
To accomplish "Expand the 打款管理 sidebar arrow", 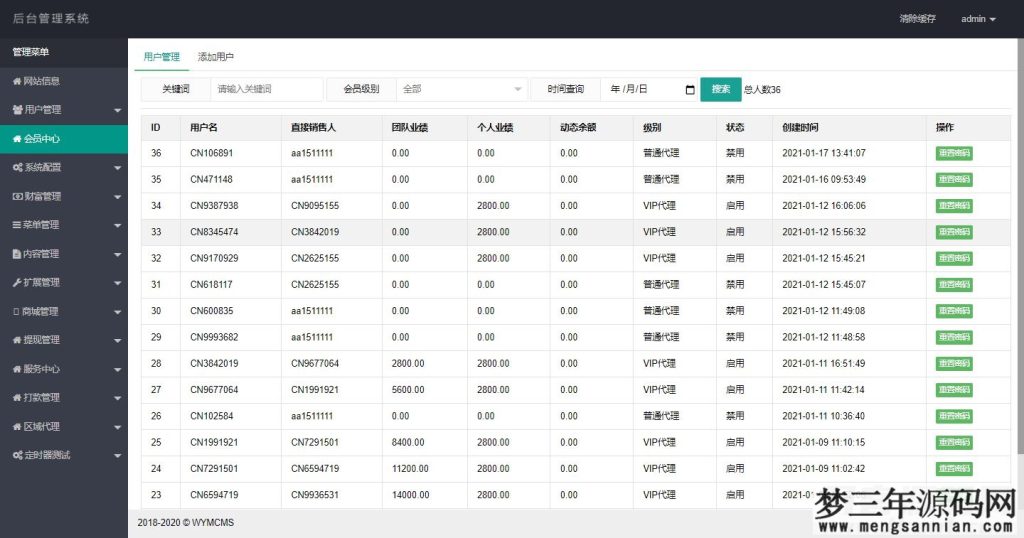I will click(118, 398).
